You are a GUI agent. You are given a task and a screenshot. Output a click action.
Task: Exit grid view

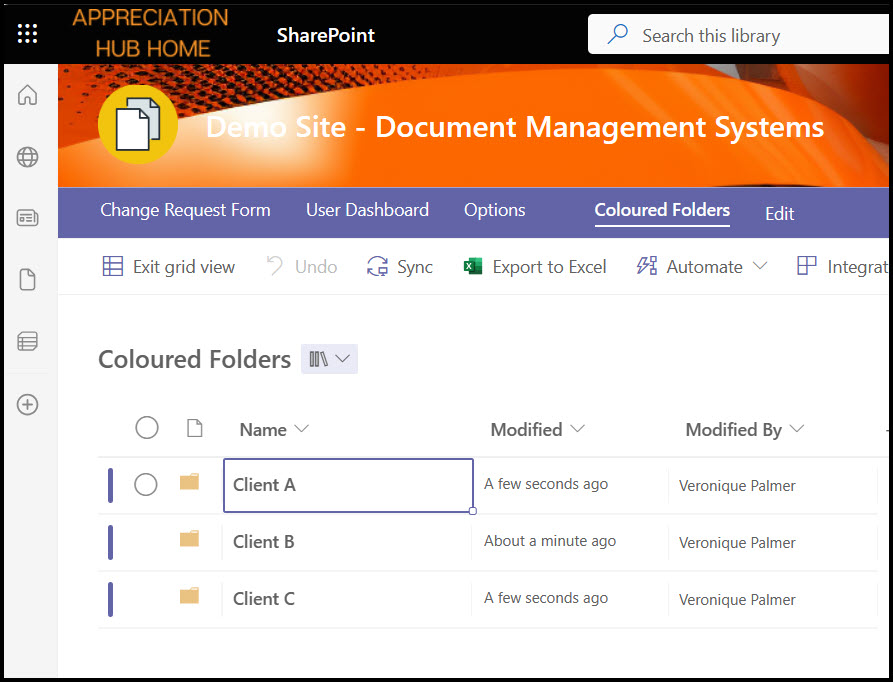169,267
